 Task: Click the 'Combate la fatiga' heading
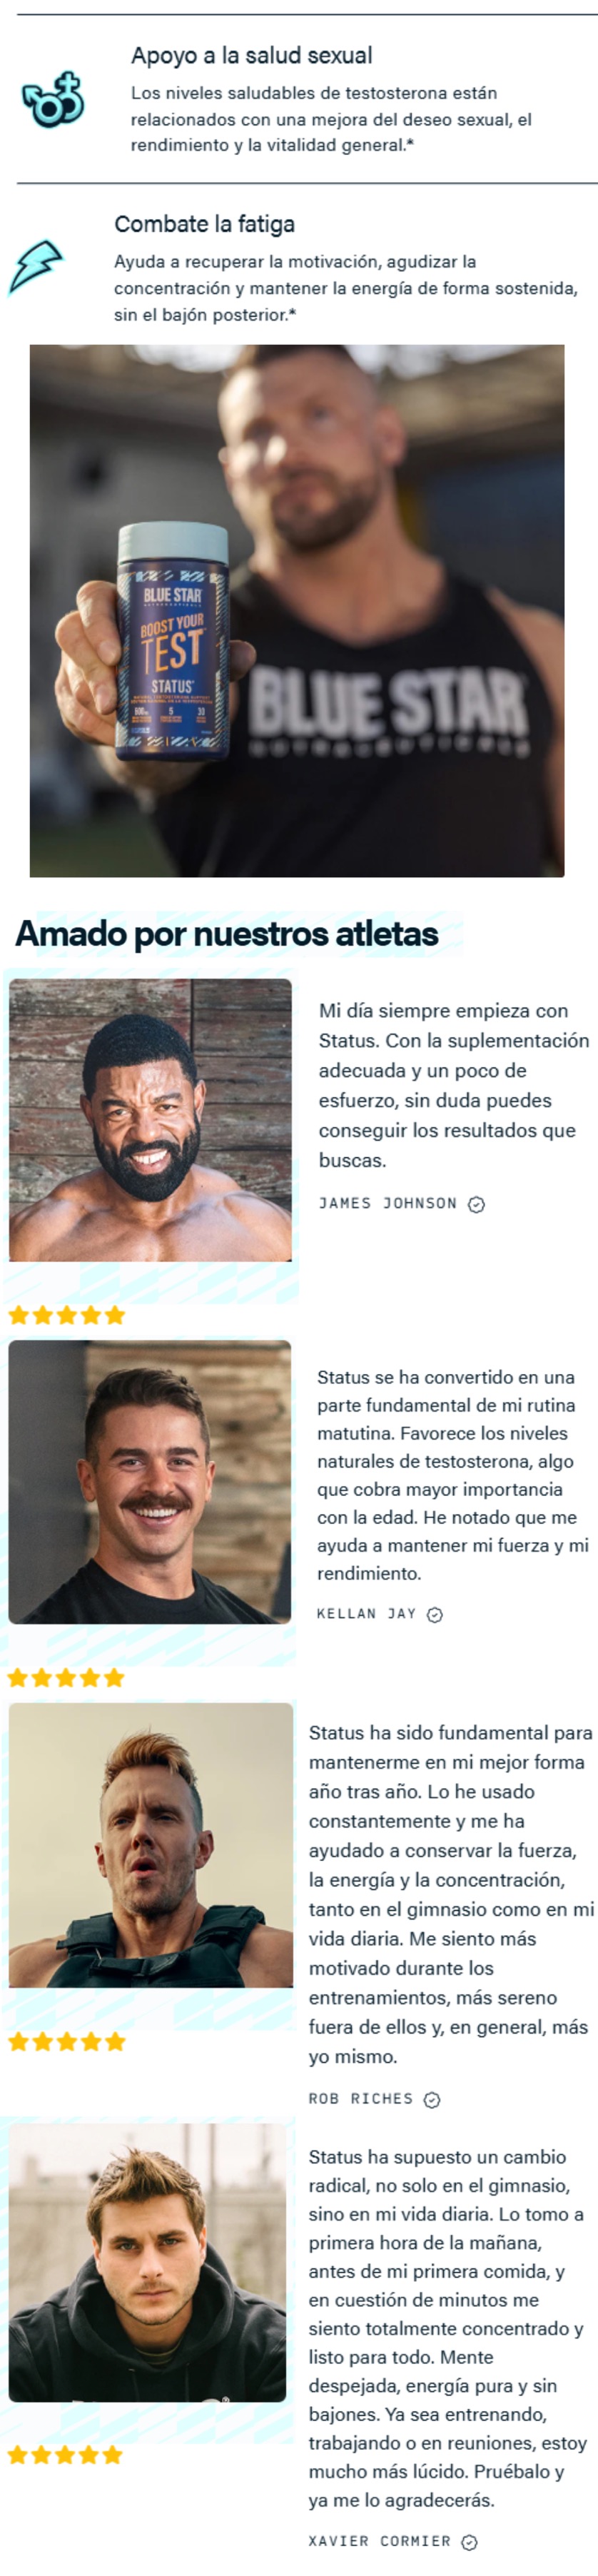point(204,224)
